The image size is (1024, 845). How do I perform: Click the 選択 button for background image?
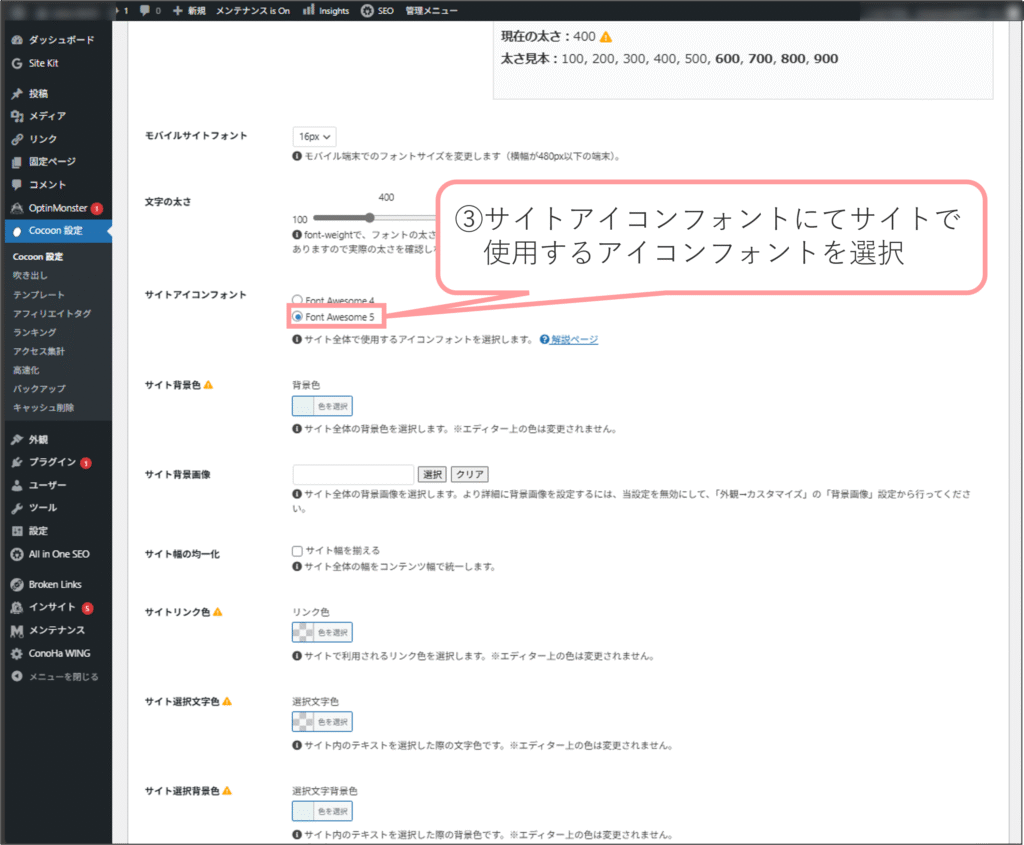[x=432, y=474]
